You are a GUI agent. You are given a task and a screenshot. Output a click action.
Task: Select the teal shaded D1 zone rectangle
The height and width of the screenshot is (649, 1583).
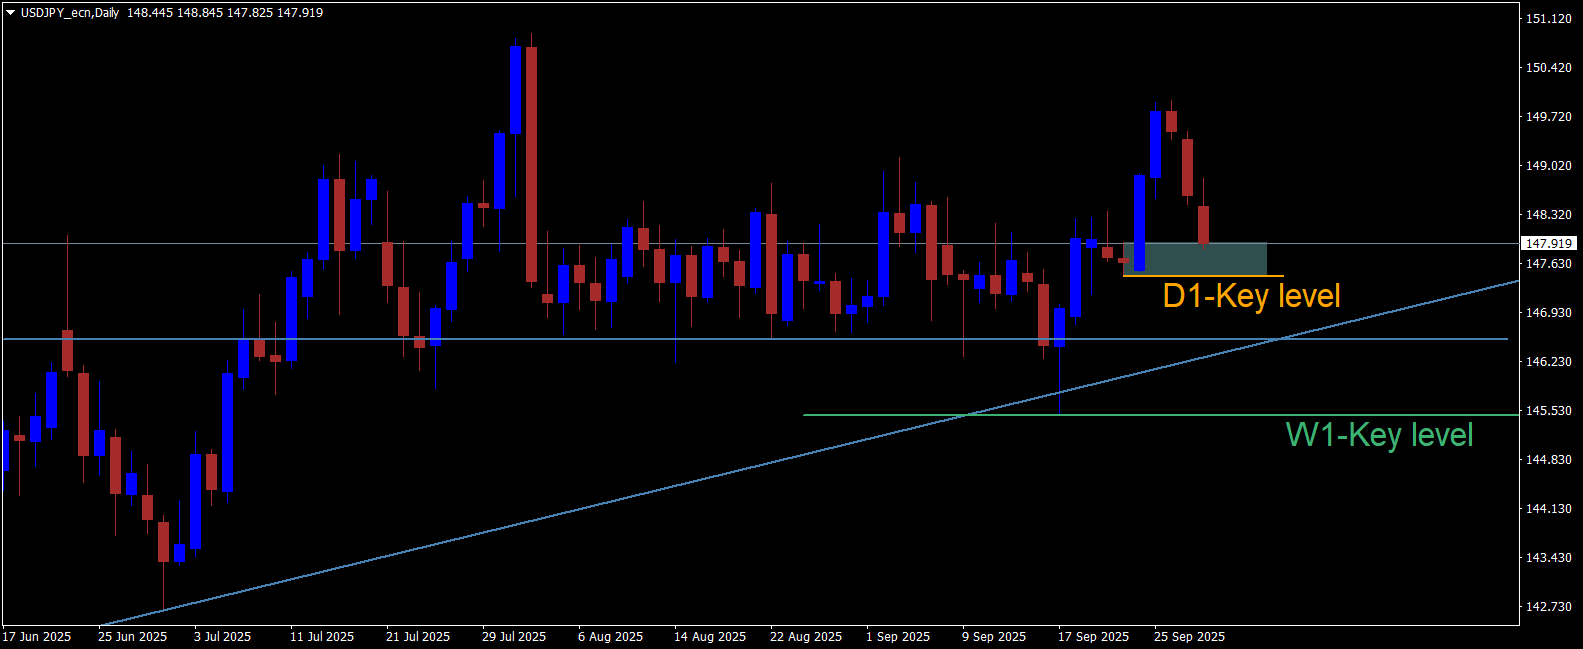[1195, 258]
